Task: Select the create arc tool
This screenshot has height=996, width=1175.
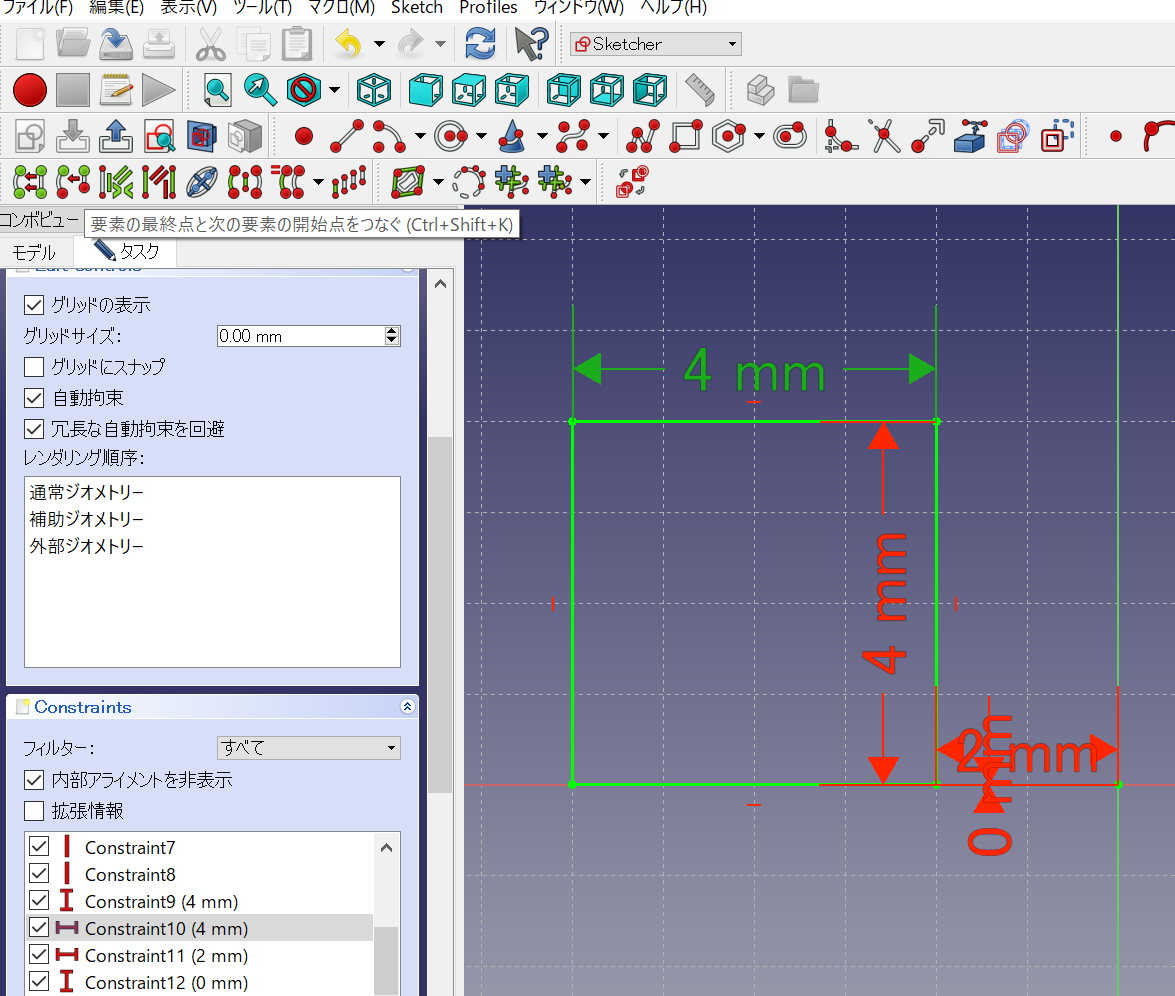Action: pos(389,136)
